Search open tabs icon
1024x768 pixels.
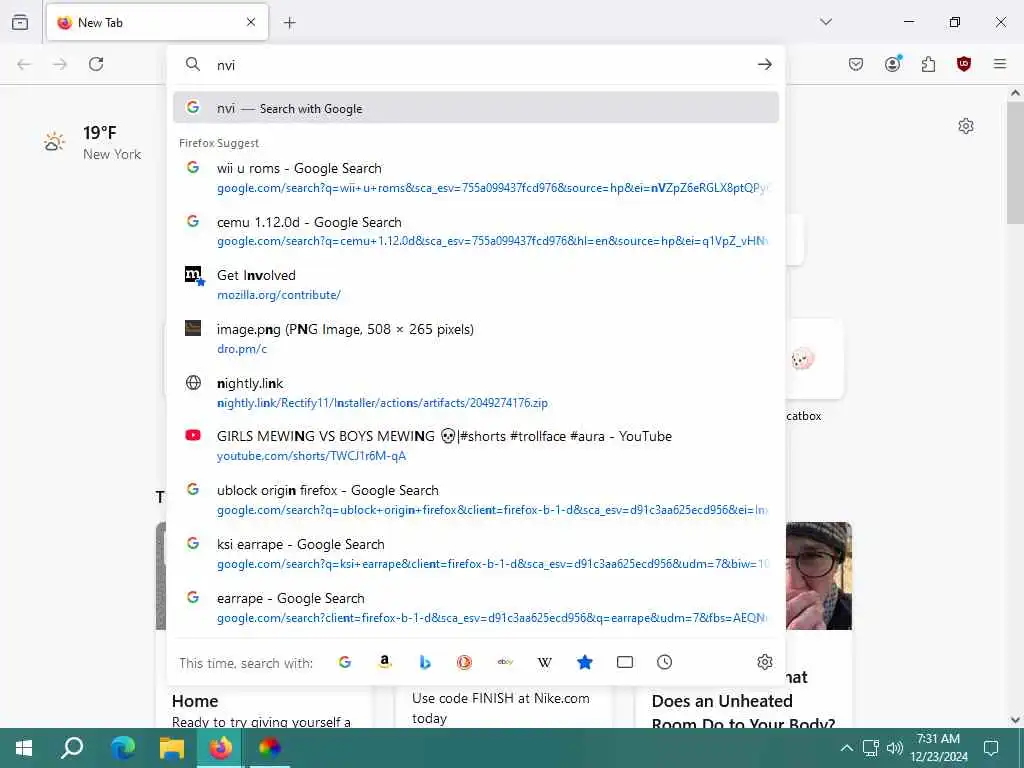click(625, 662)
